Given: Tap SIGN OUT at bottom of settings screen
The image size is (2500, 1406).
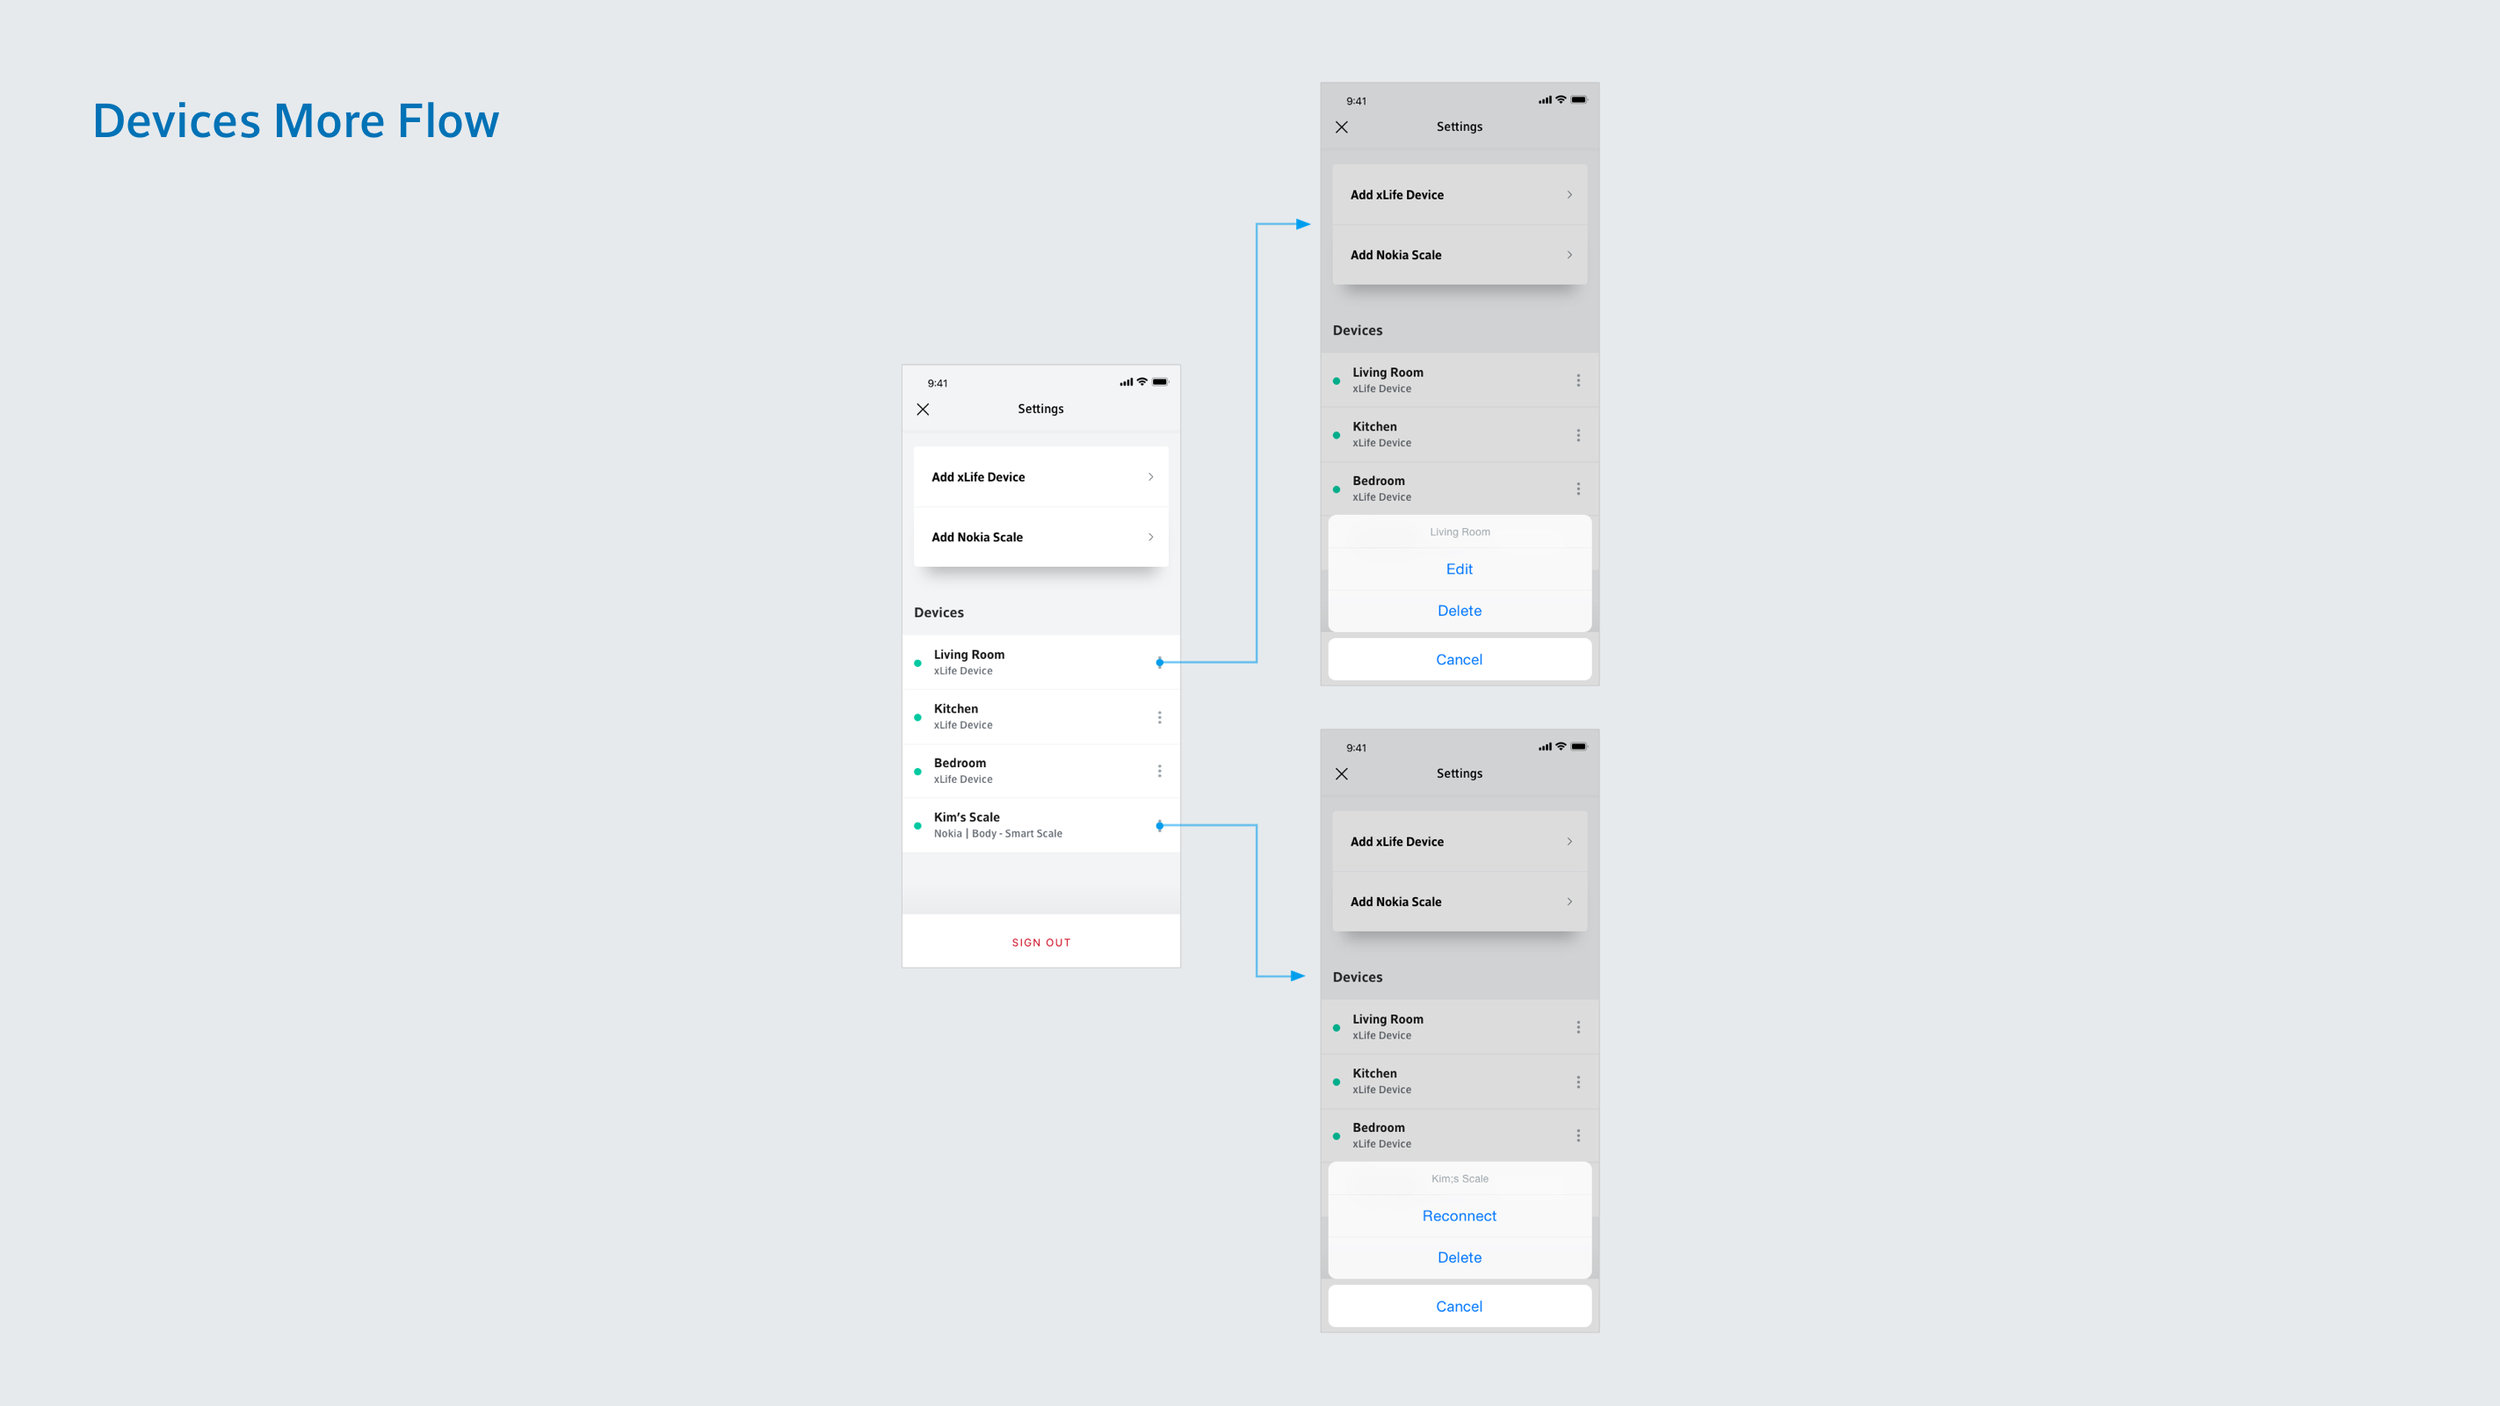Looking at the screenshot, I should [1042, 941].
